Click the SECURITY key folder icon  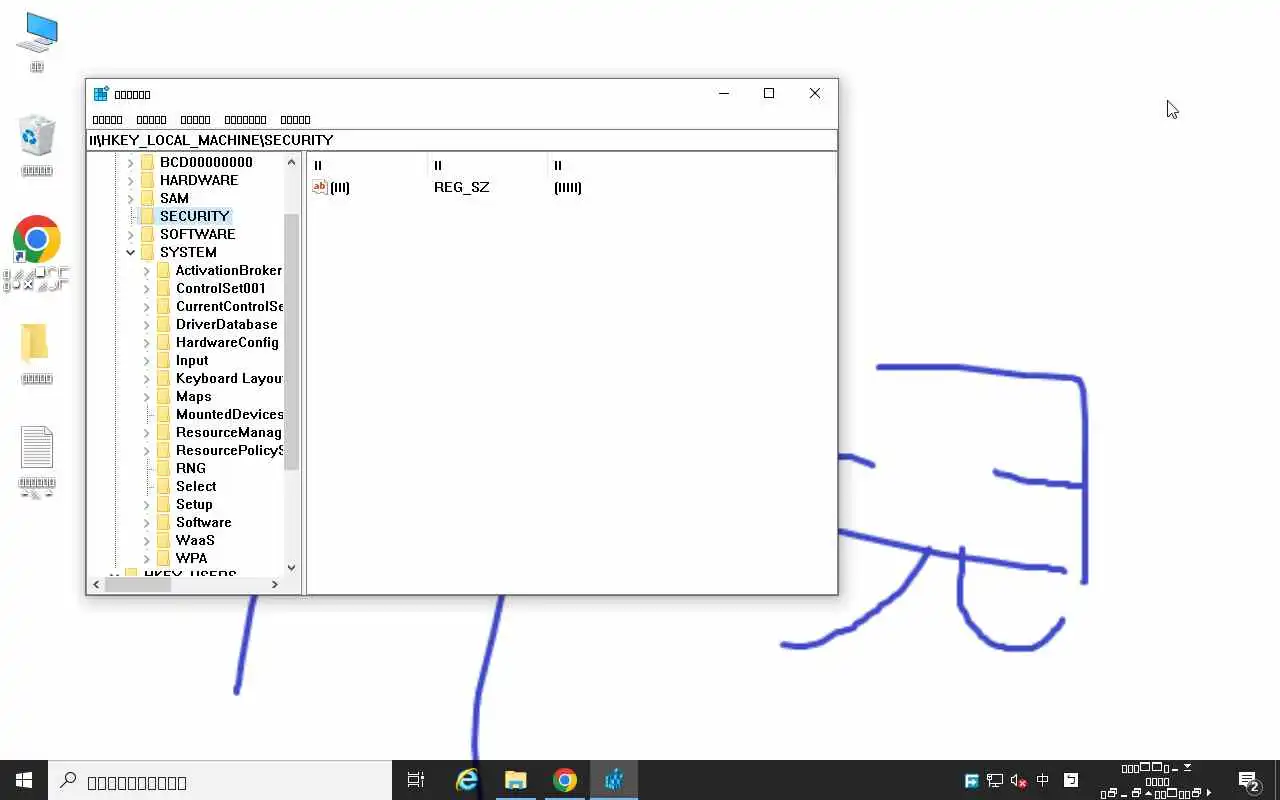148,216
